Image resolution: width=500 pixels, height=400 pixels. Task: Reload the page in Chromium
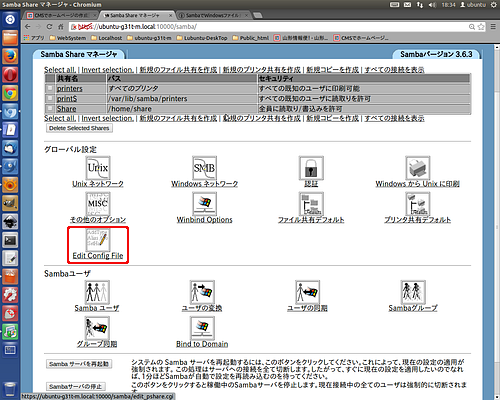pos(49,27)
